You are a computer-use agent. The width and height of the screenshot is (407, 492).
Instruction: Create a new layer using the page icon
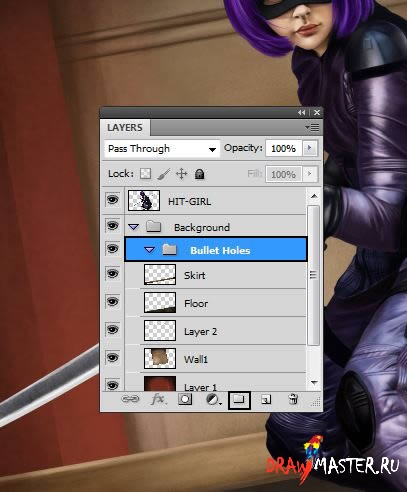click(x=266, y=399)
